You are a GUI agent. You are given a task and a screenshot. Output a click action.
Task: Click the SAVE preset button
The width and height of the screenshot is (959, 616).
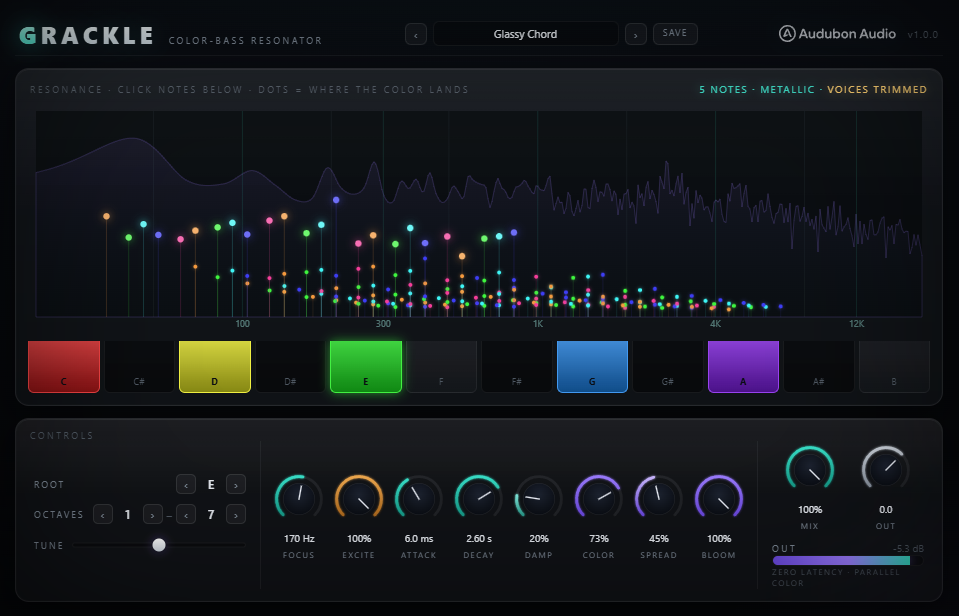675,34
